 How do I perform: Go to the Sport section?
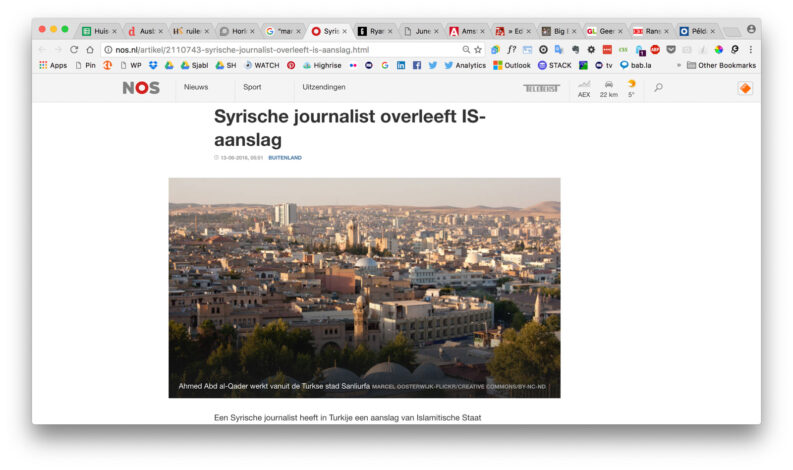[252, 87]
